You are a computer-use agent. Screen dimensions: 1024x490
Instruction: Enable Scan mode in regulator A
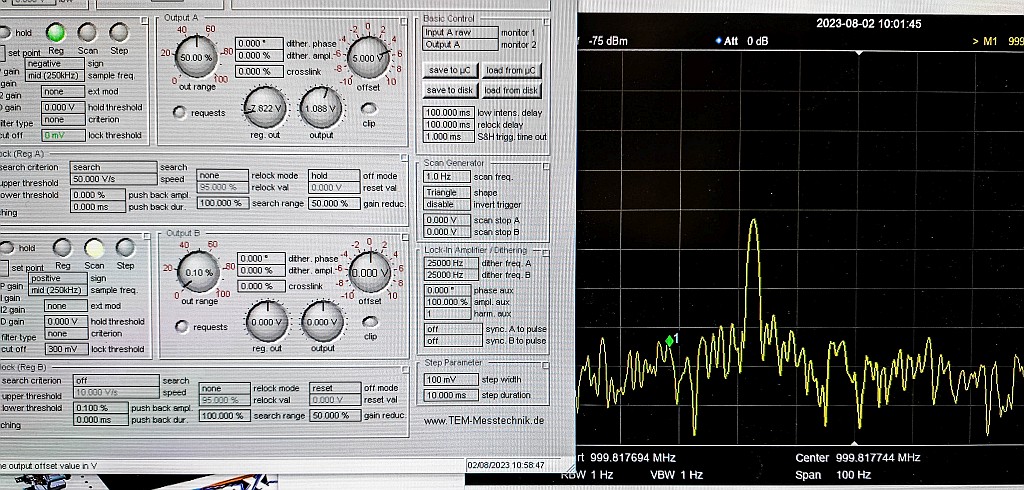87,32
